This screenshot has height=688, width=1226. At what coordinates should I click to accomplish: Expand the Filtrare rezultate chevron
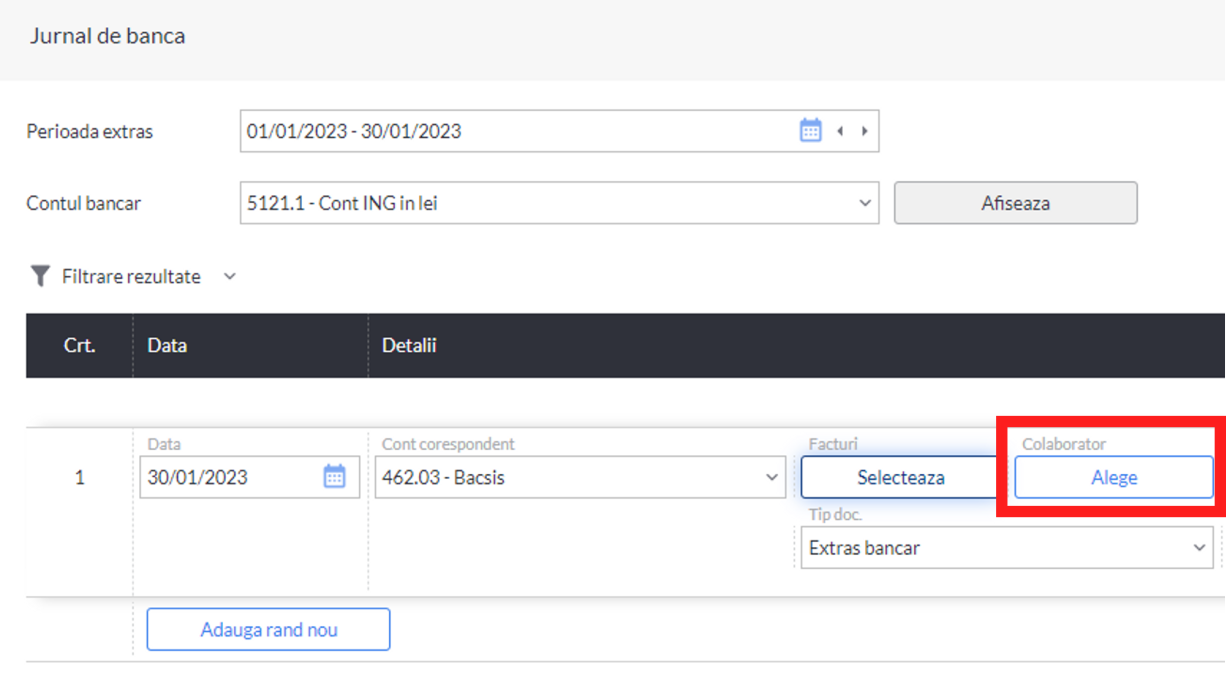[229, 277]
